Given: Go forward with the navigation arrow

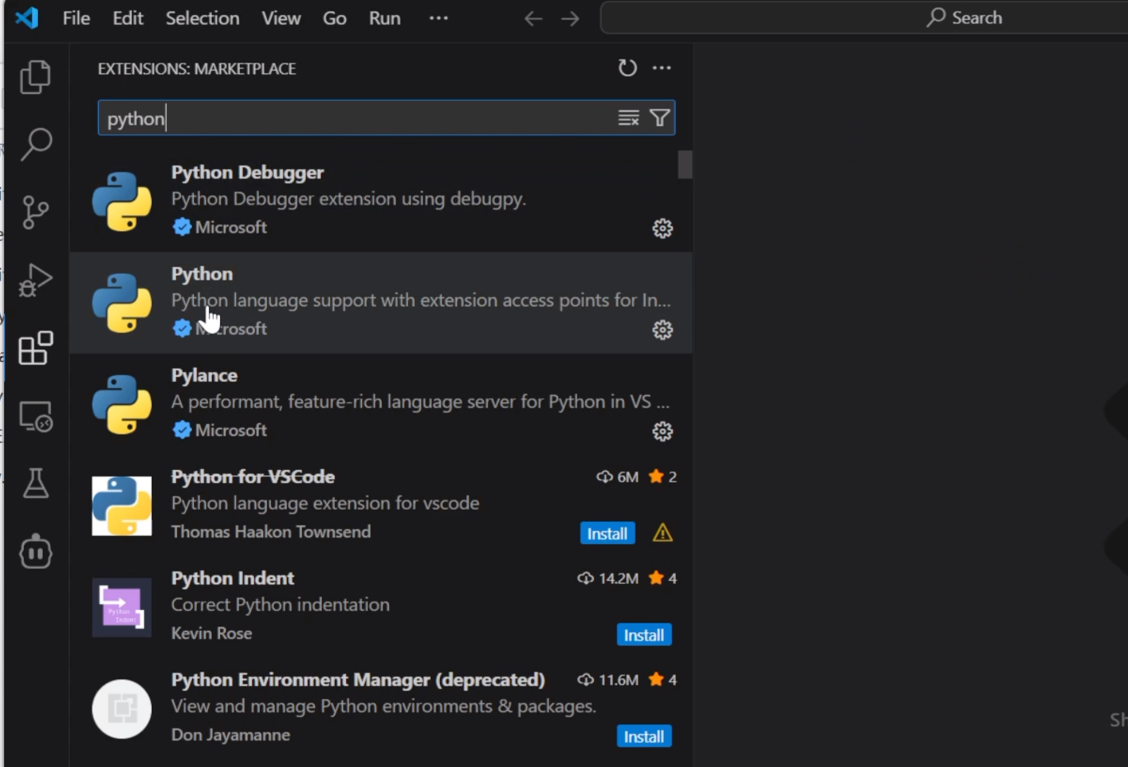Looking at the screenshot, I should click(570, 18).
